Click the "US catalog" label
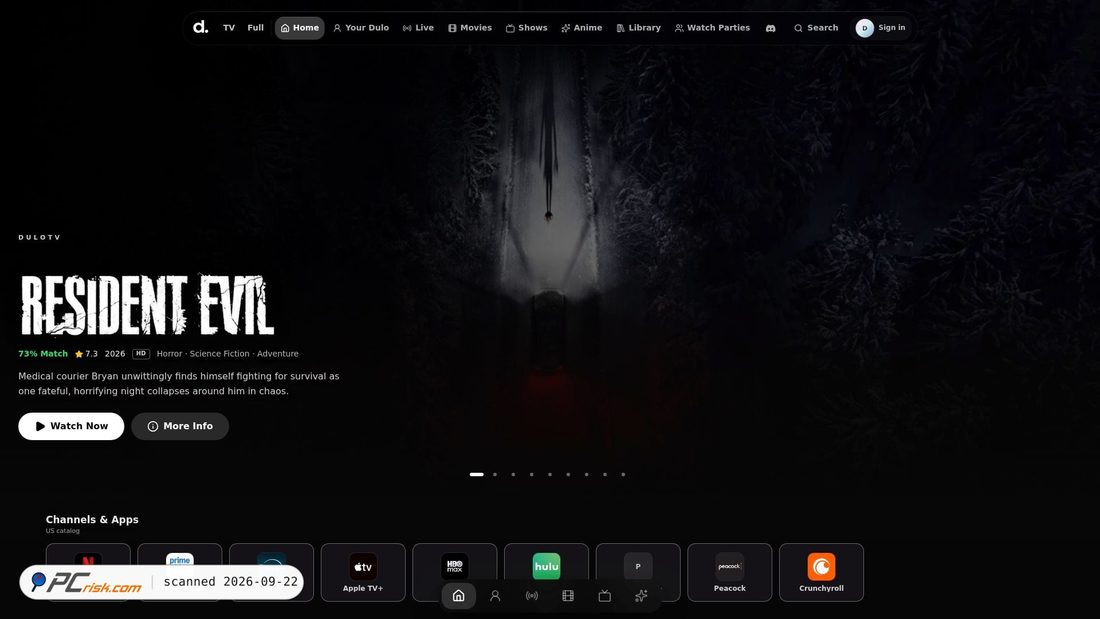1100x619 pixels. [62, 531]
